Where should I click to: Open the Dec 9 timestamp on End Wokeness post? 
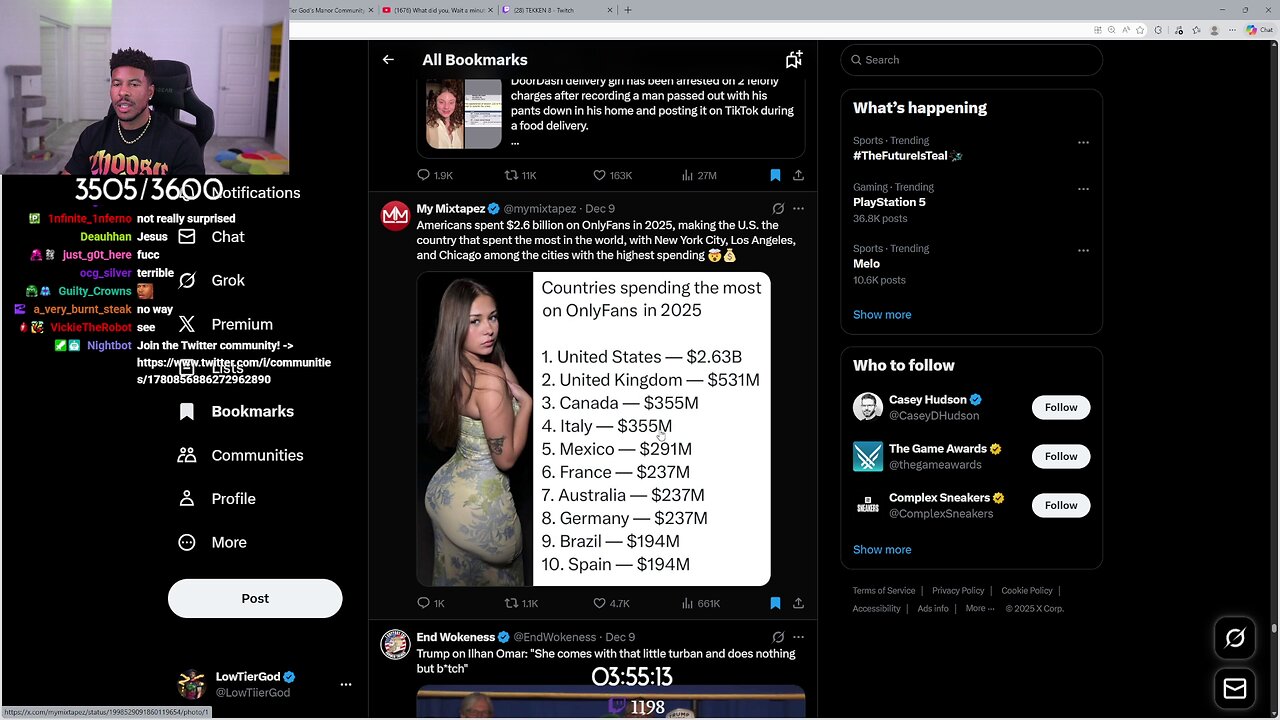620,637
